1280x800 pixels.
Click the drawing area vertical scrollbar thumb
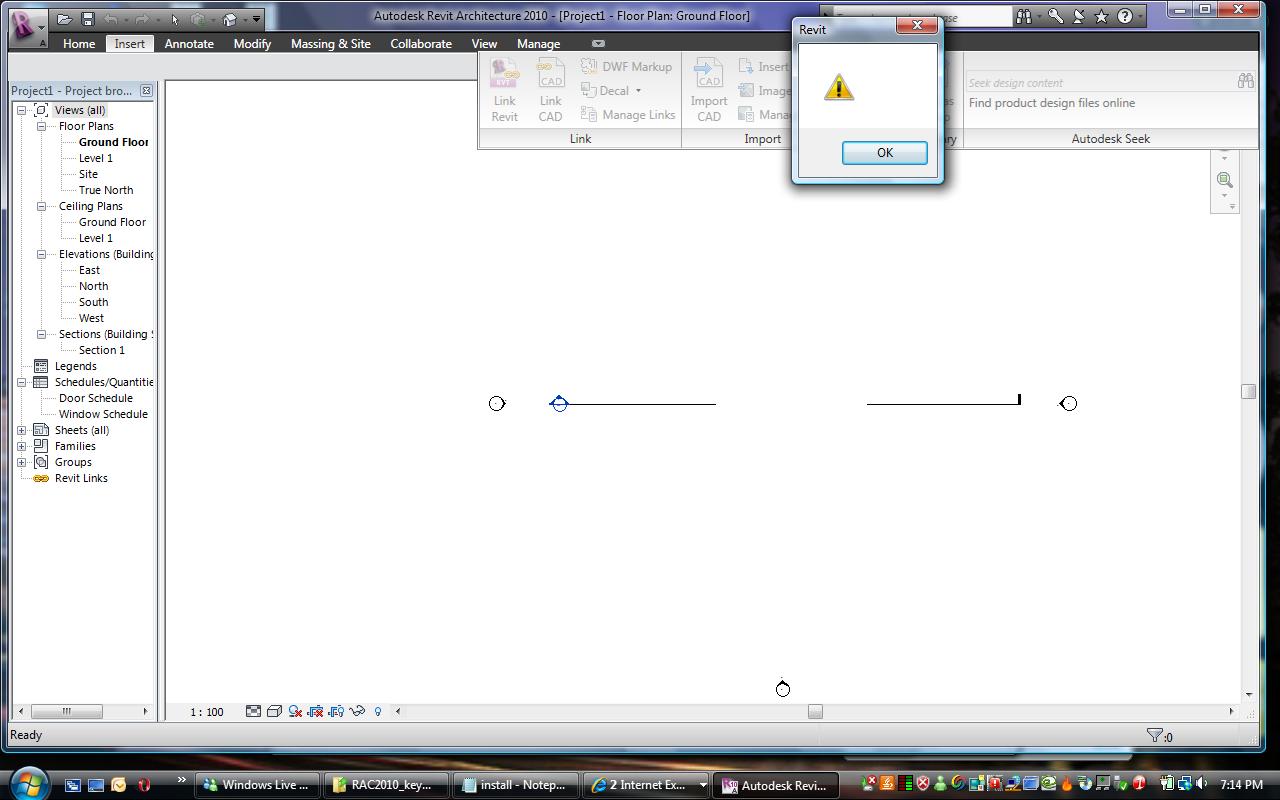pyautogui.click(x=1248, y=391)
